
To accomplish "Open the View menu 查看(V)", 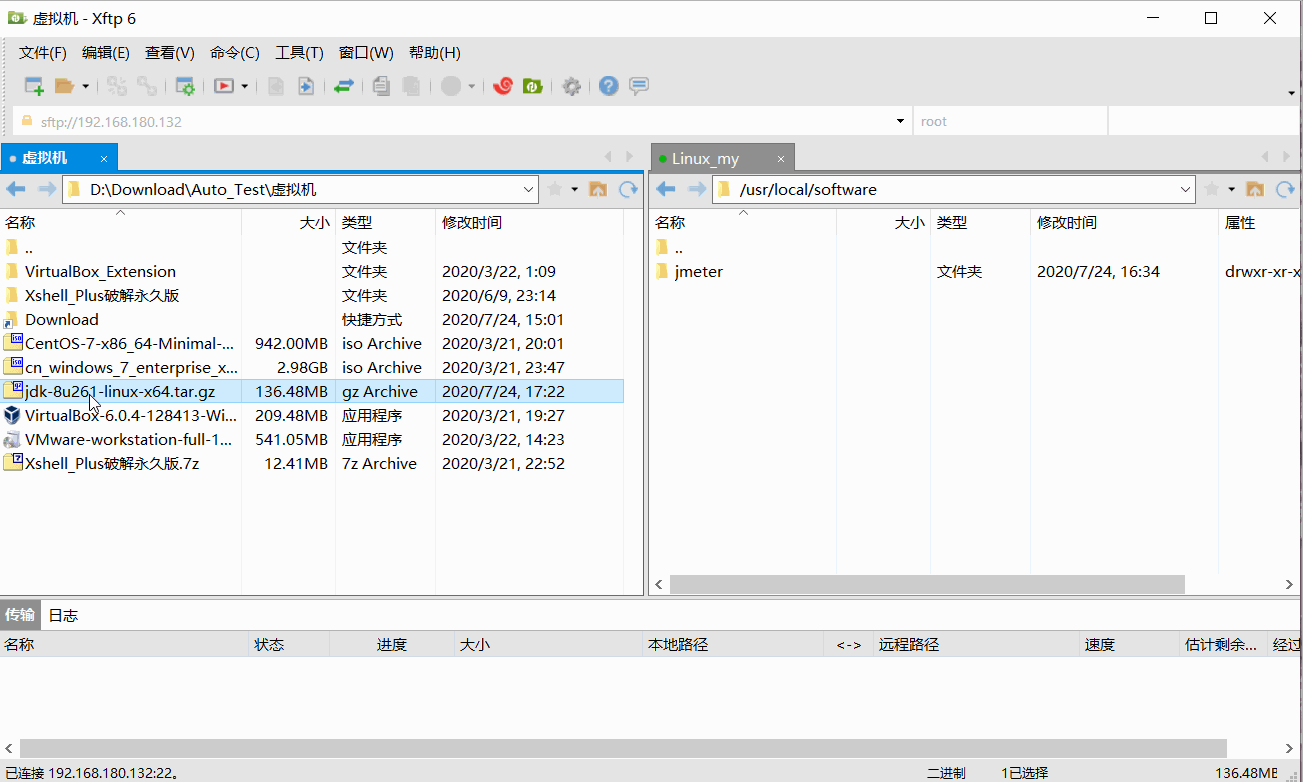I will [x=170, y=53].
